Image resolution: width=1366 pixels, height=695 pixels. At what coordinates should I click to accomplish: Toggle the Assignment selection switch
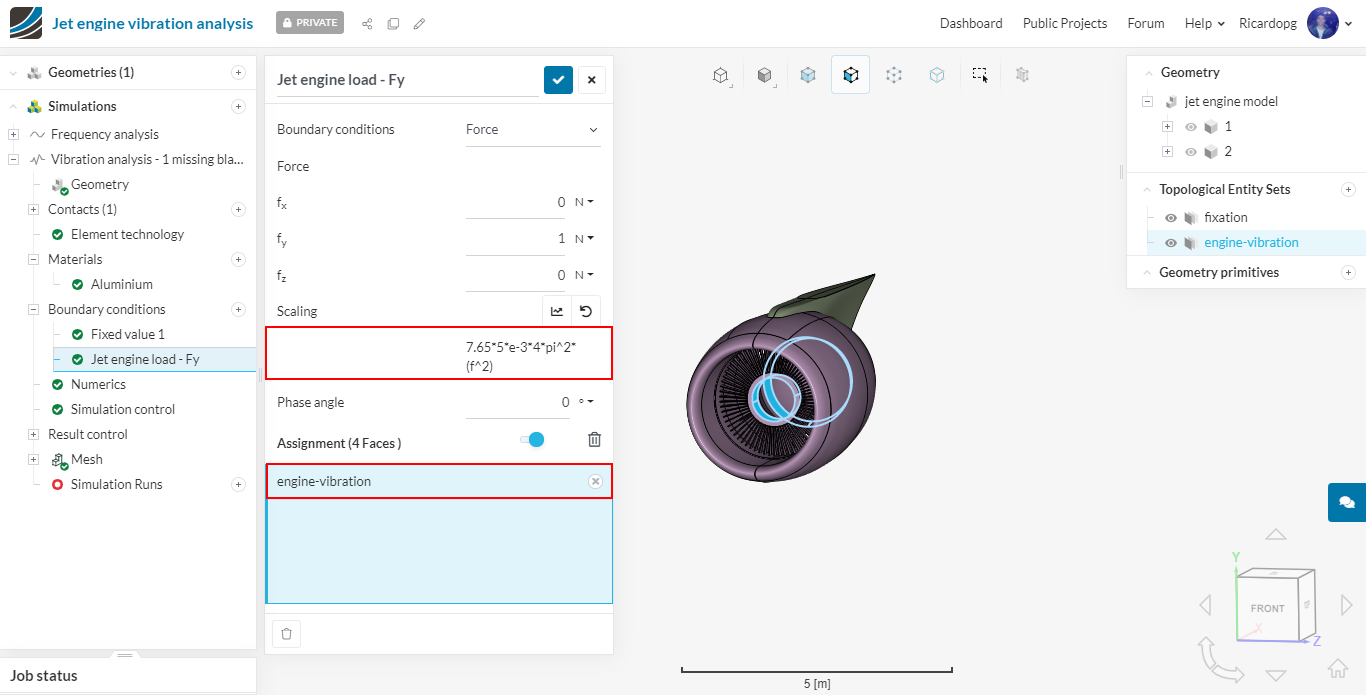tap(532, 440)
